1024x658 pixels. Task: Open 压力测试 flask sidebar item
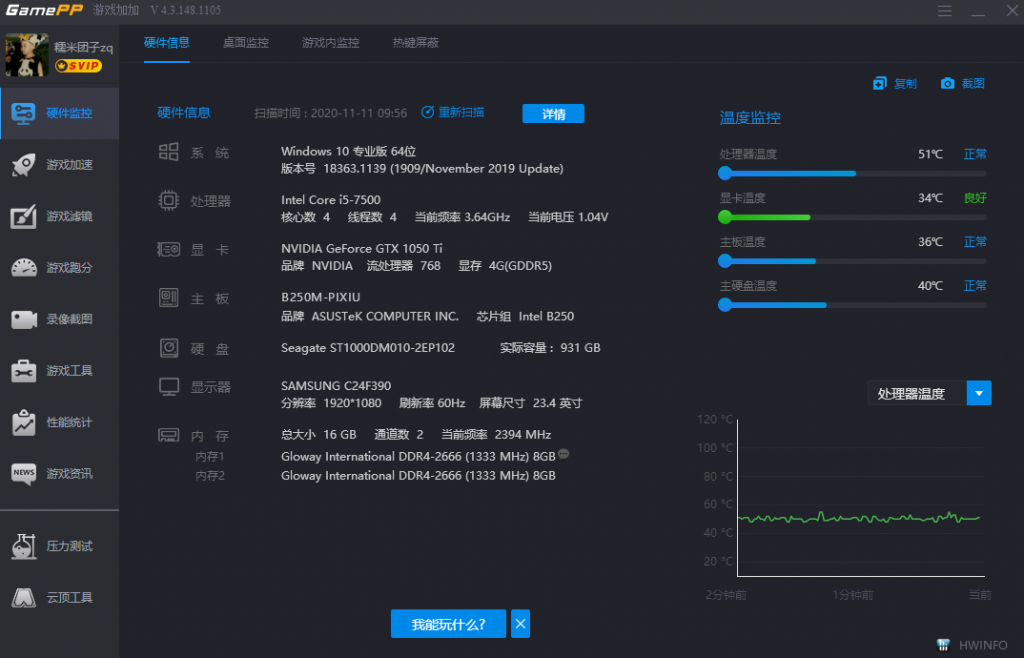tap(59, 546)
